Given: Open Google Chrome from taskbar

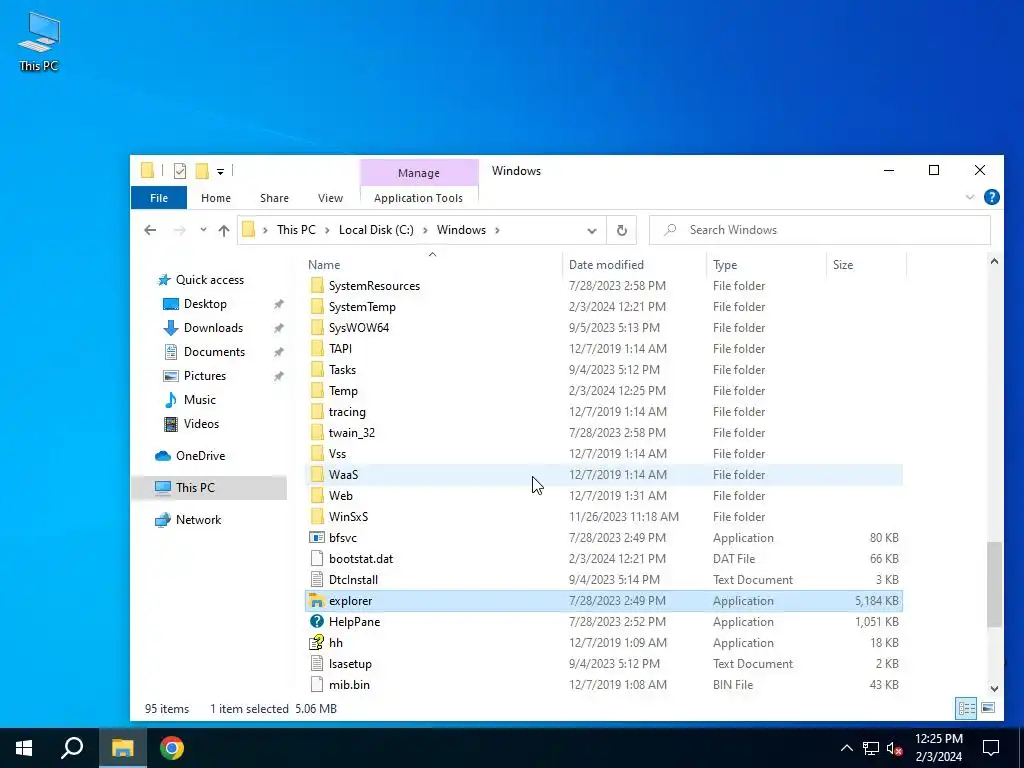Looking at the screenshot, I should click(172, 748).
